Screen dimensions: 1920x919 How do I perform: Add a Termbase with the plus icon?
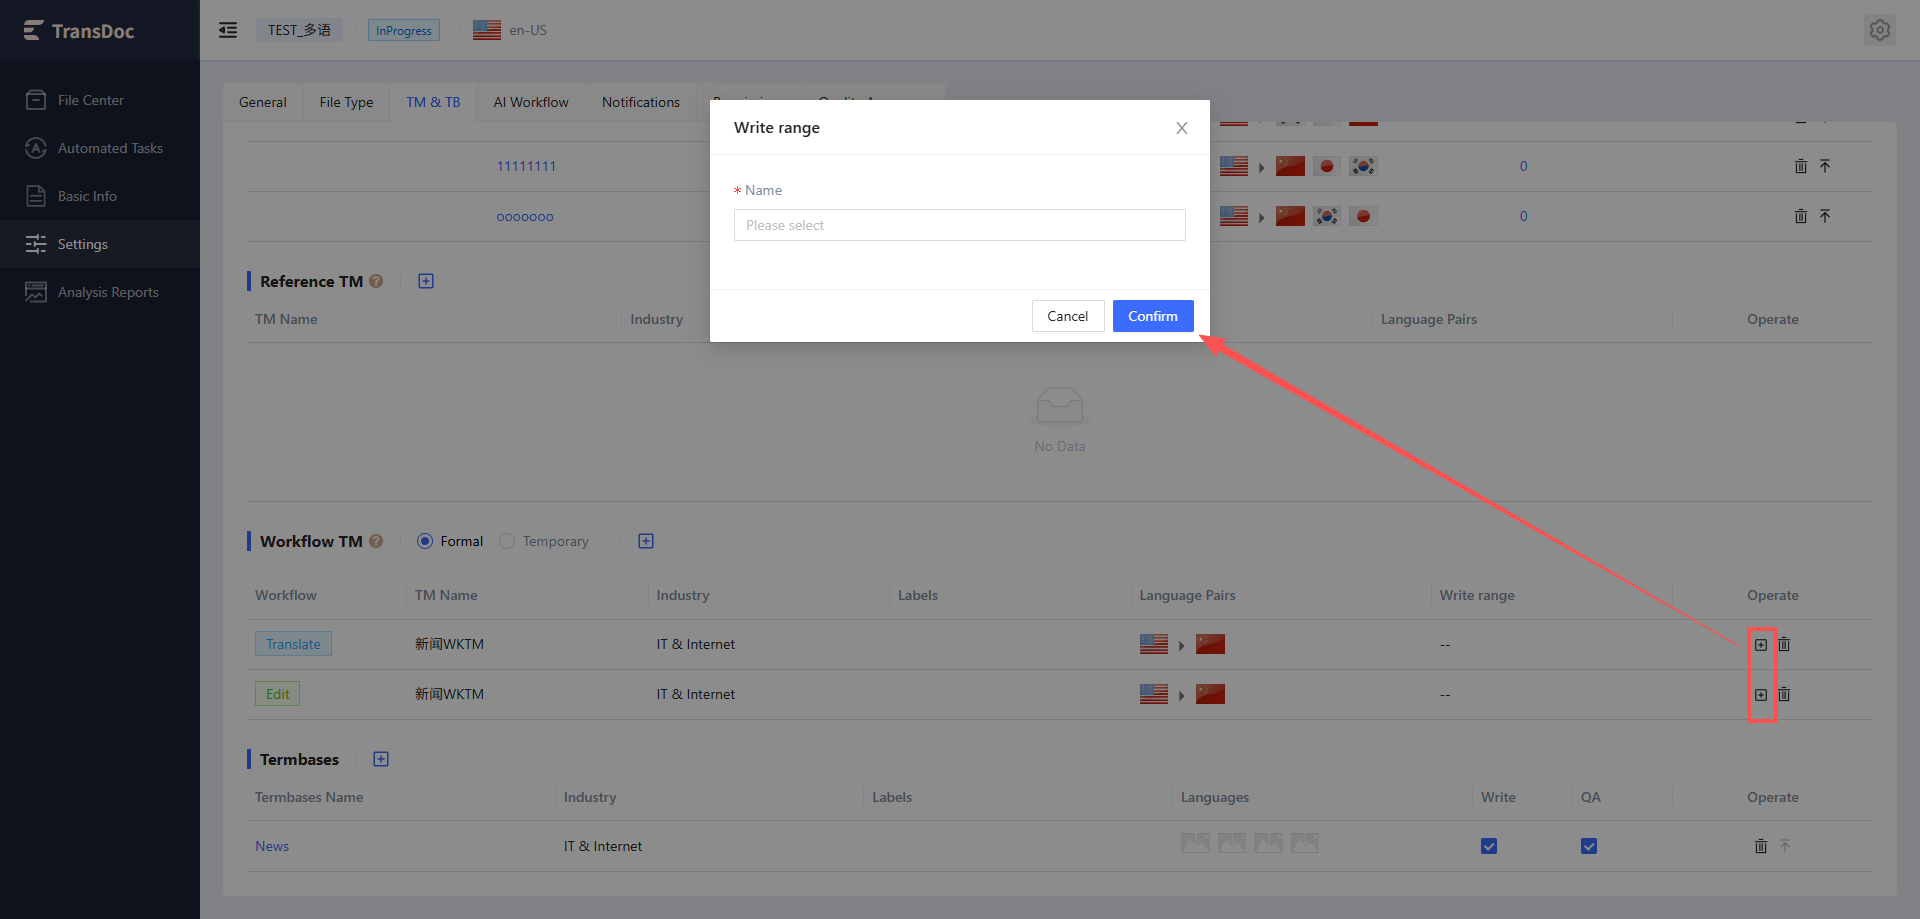(381, 759)
